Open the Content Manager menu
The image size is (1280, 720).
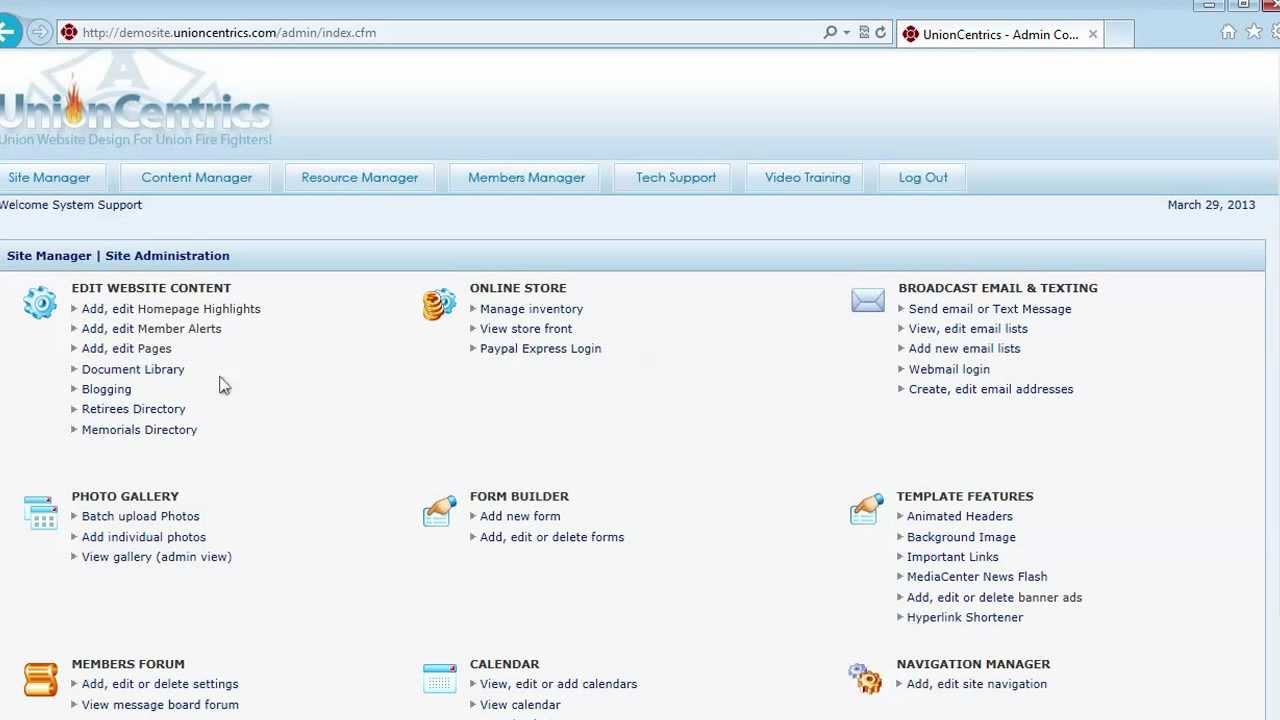pos(197,177)
